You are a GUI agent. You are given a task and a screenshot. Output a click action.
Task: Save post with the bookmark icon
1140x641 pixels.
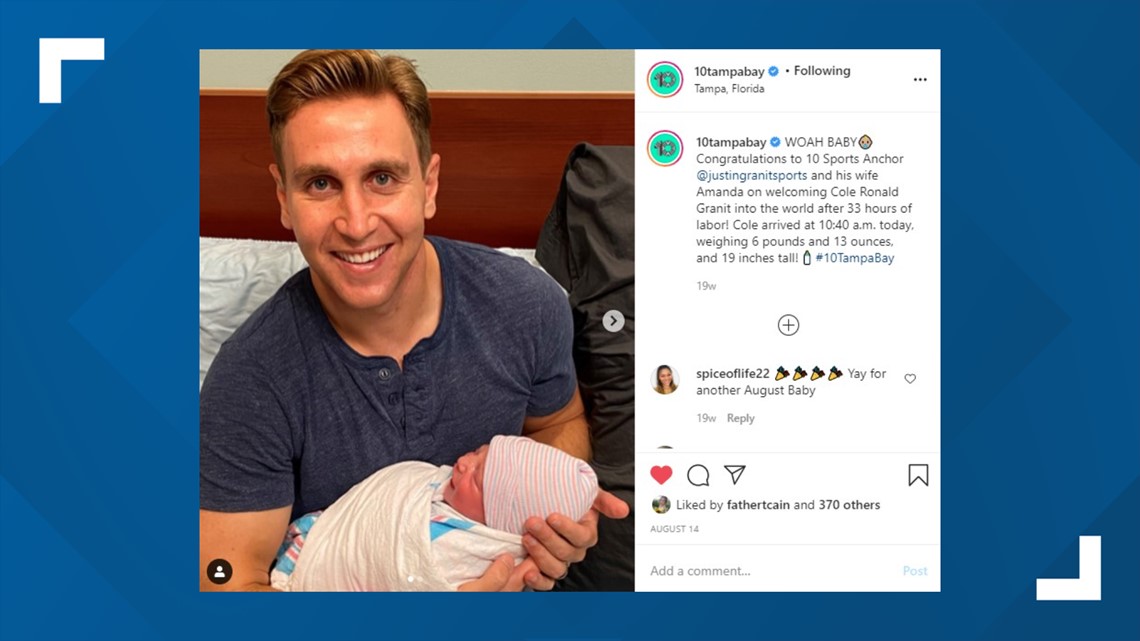pos(918,475)
